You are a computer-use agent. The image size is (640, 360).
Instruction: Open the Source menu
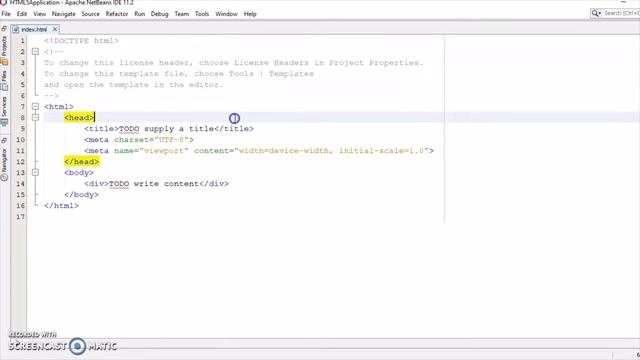tap(91, 14)
